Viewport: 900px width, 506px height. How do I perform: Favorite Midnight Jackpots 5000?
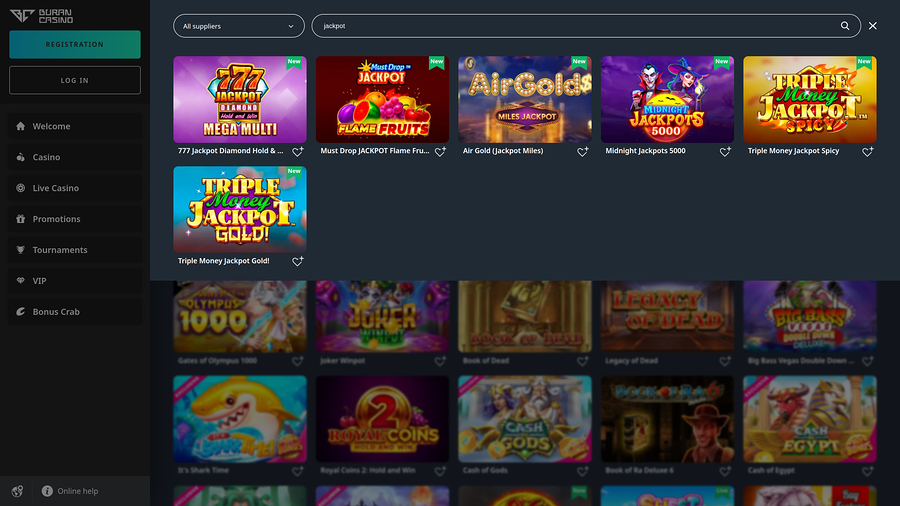(725, 151)
